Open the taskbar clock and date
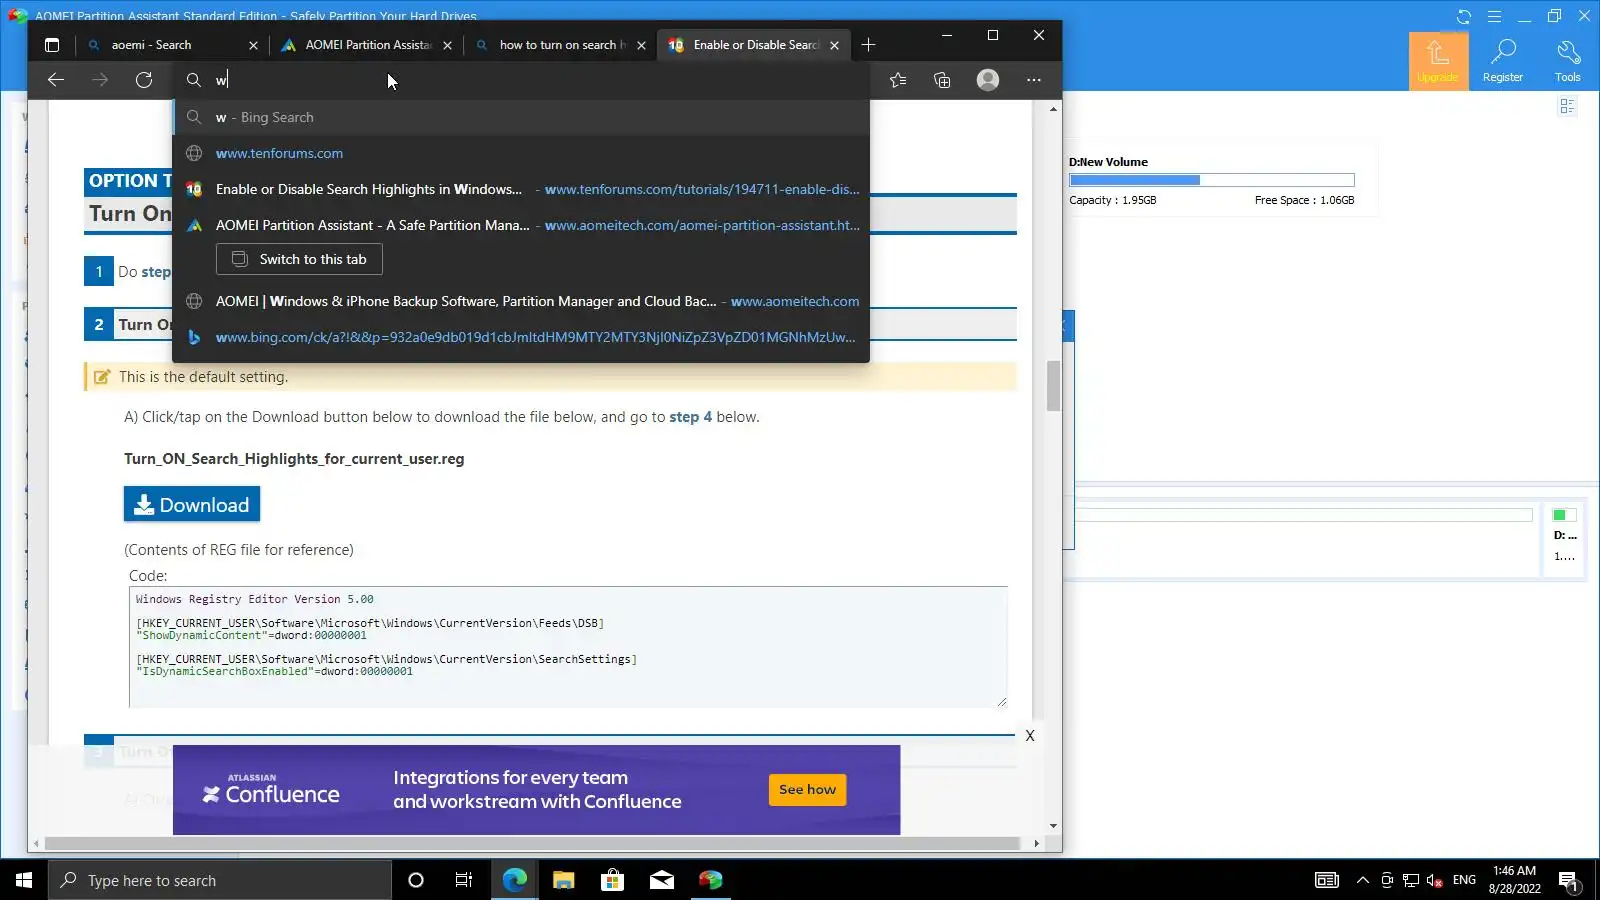Viewport: 1600px width, 900px height. (1514, 880)
